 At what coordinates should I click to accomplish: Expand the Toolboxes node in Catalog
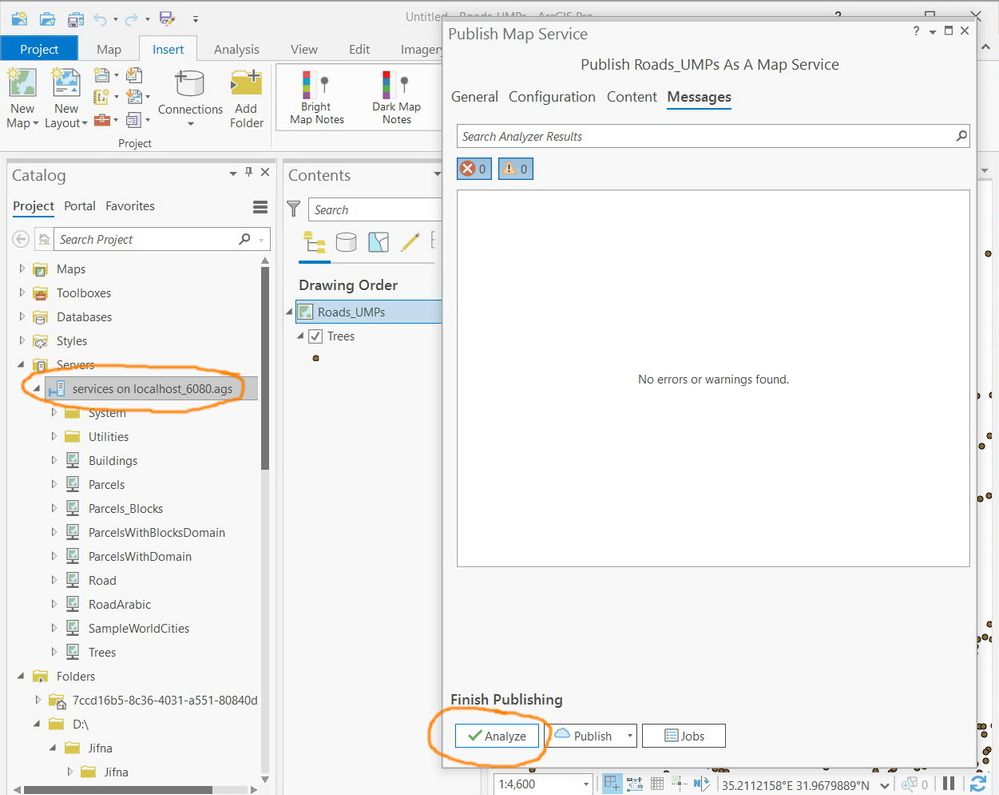click(x=22, y=293)
